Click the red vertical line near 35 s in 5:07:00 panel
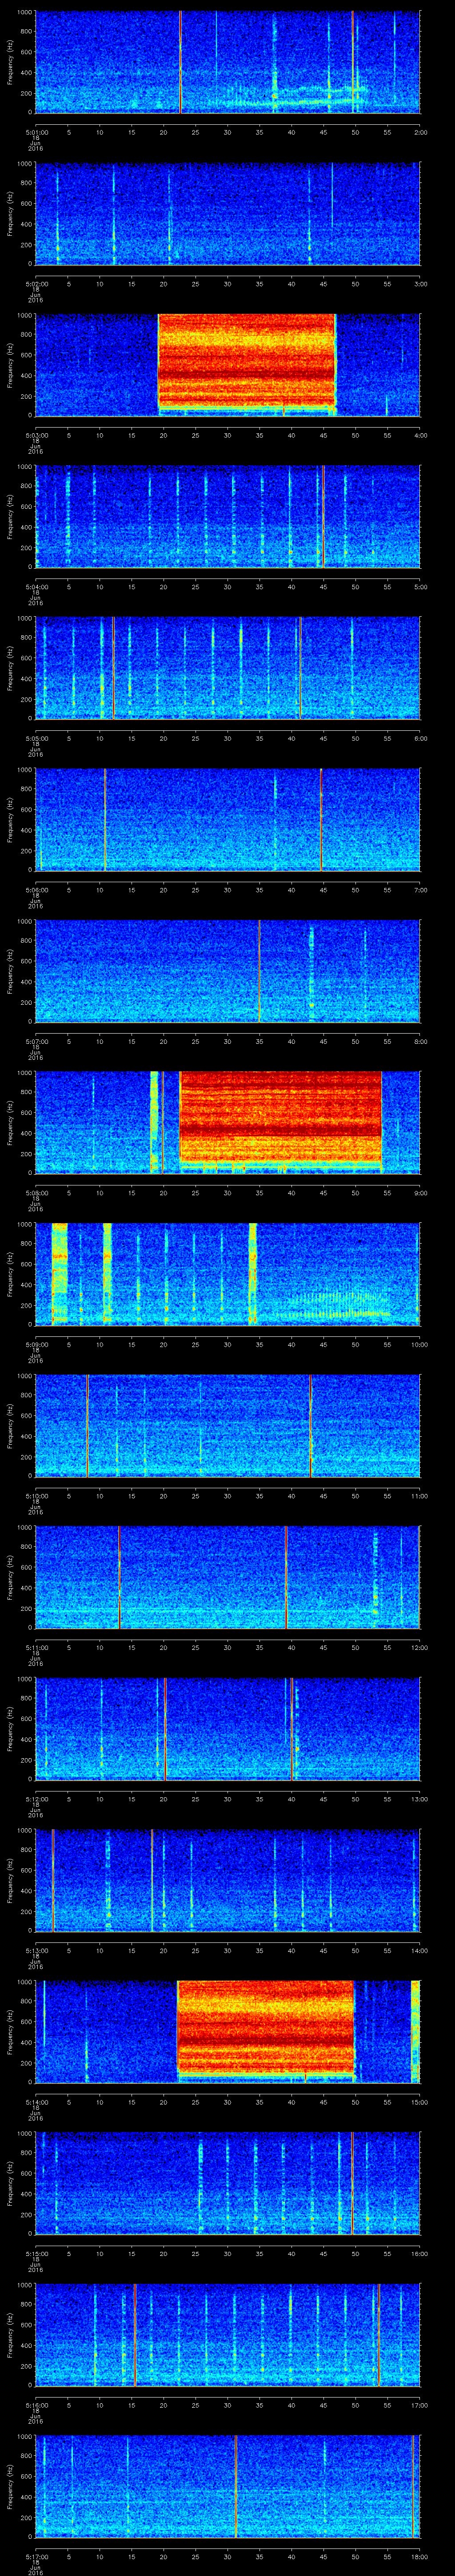455x2576 pixels. click(259, 970)
